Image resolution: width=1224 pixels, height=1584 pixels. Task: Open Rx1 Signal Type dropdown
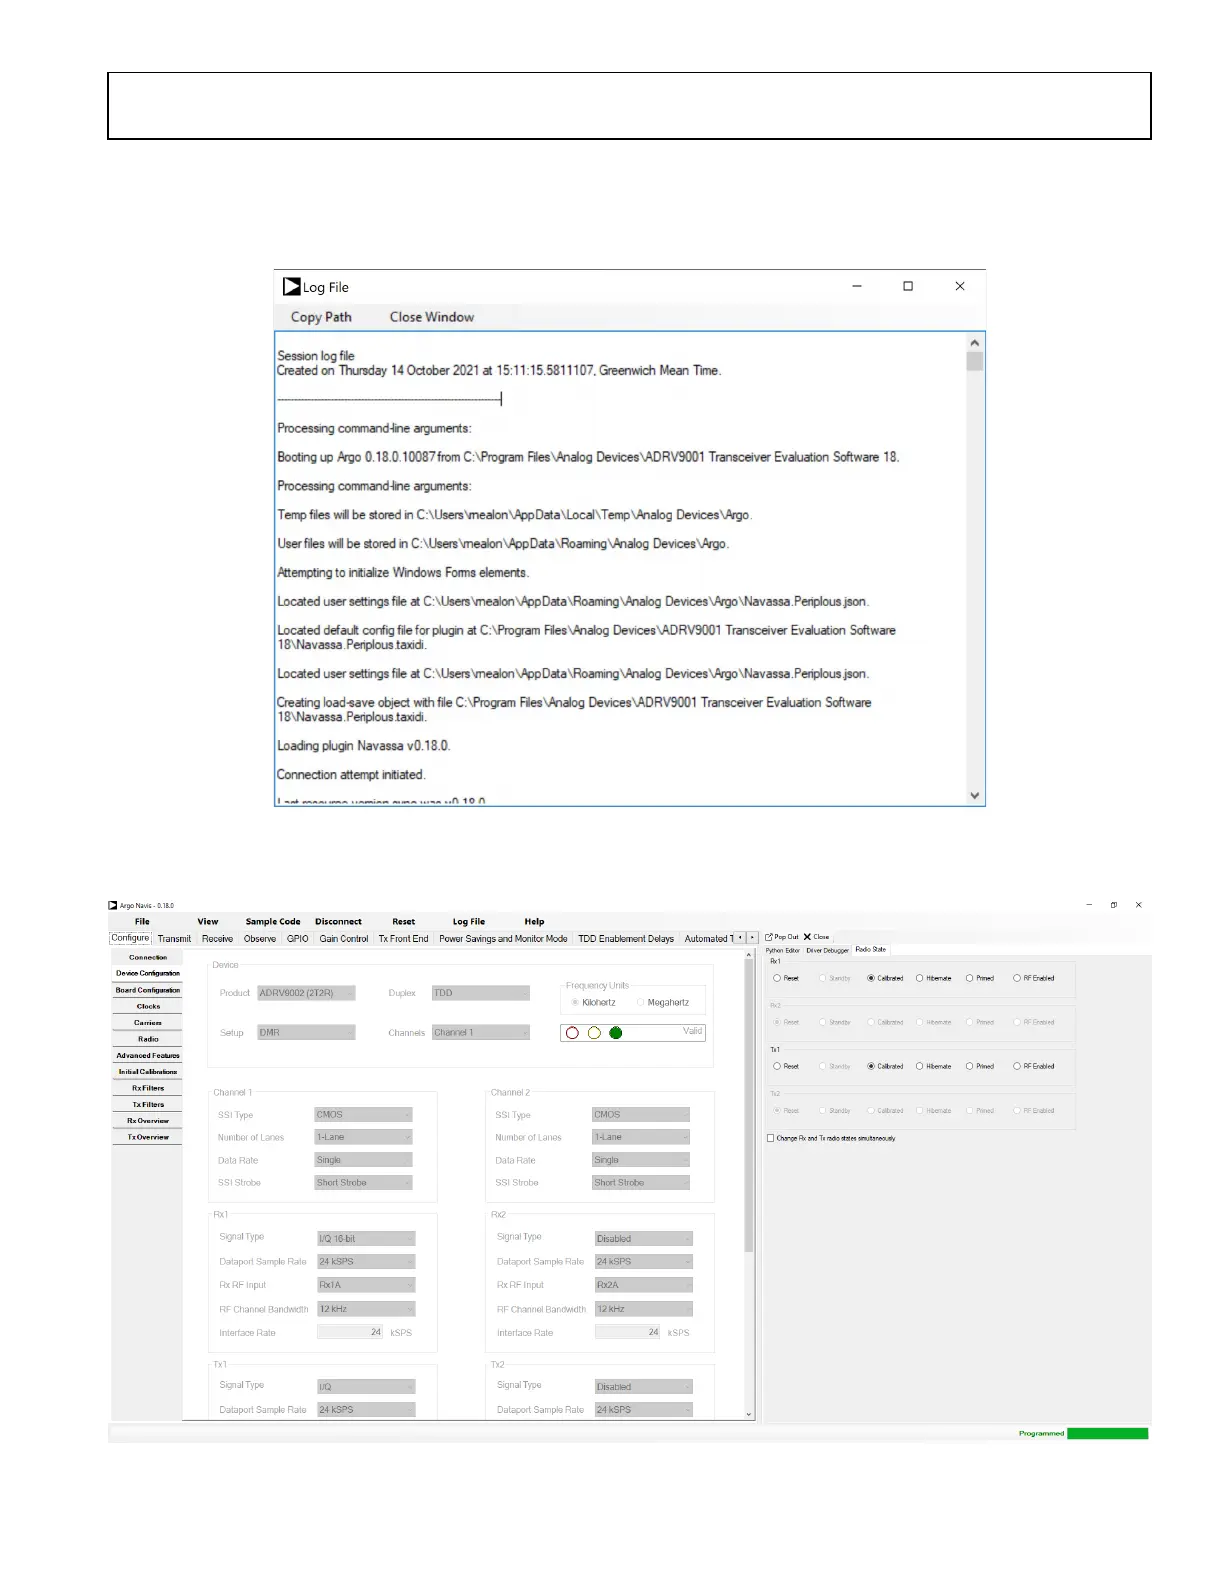(x=366, y=1239)
